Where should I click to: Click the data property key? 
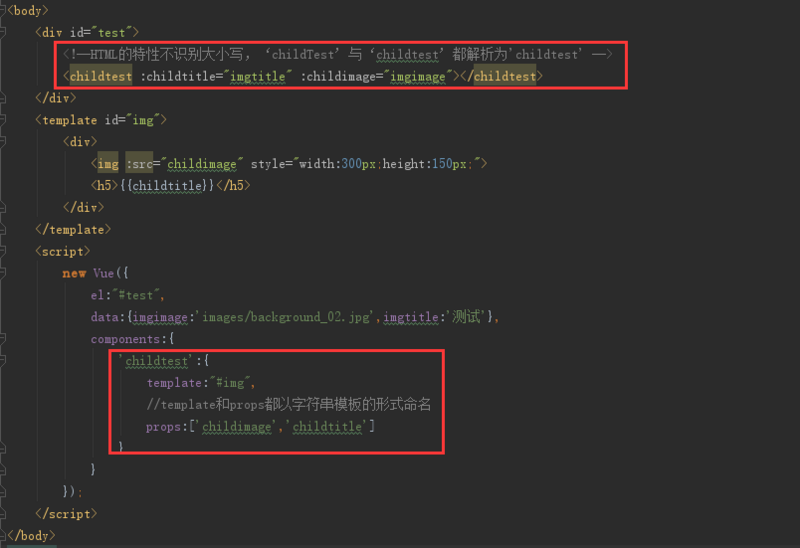pyautogui.click(x=104, y=317)
